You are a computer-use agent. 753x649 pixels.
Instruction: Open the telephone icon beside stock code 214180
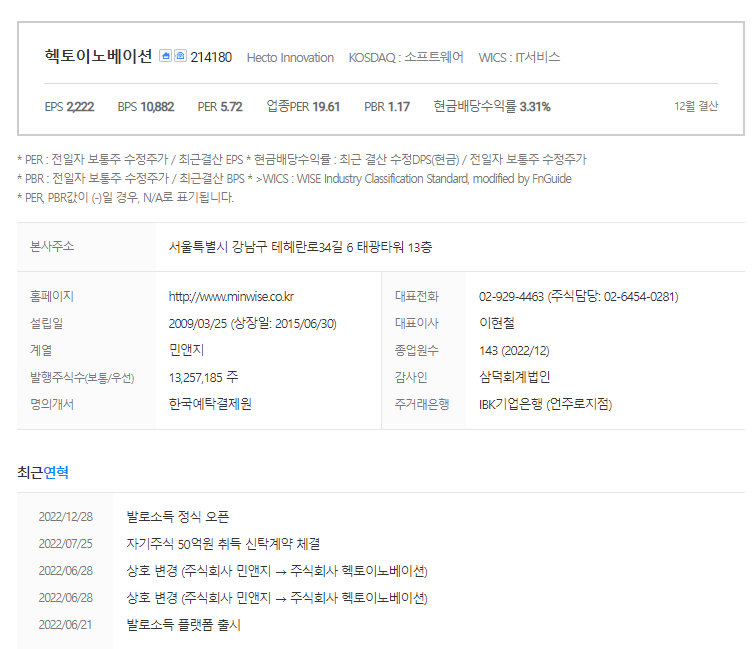180,56
